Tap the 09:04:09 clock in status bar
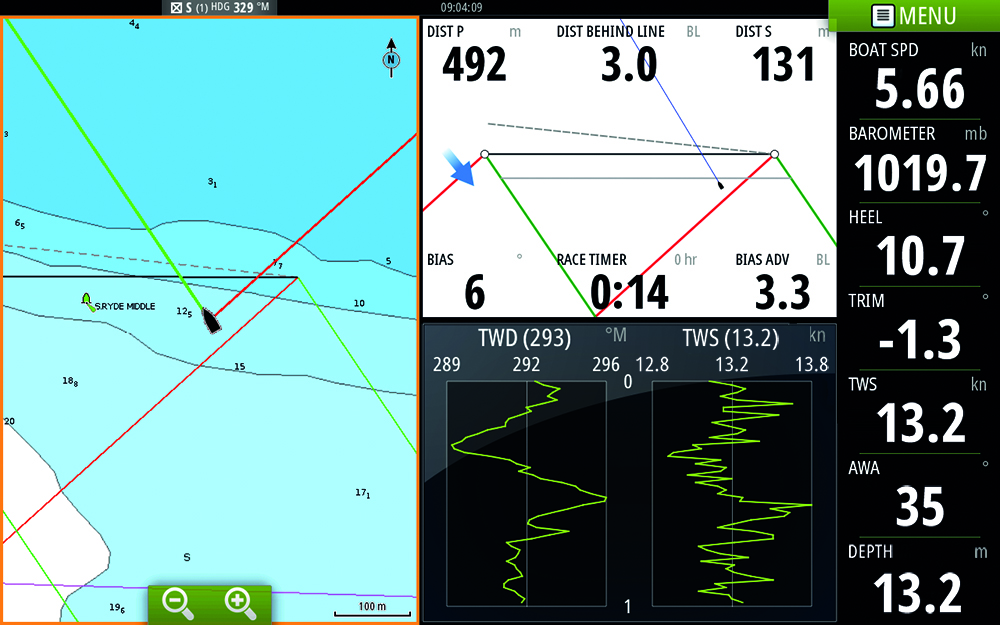 (462, 8)
